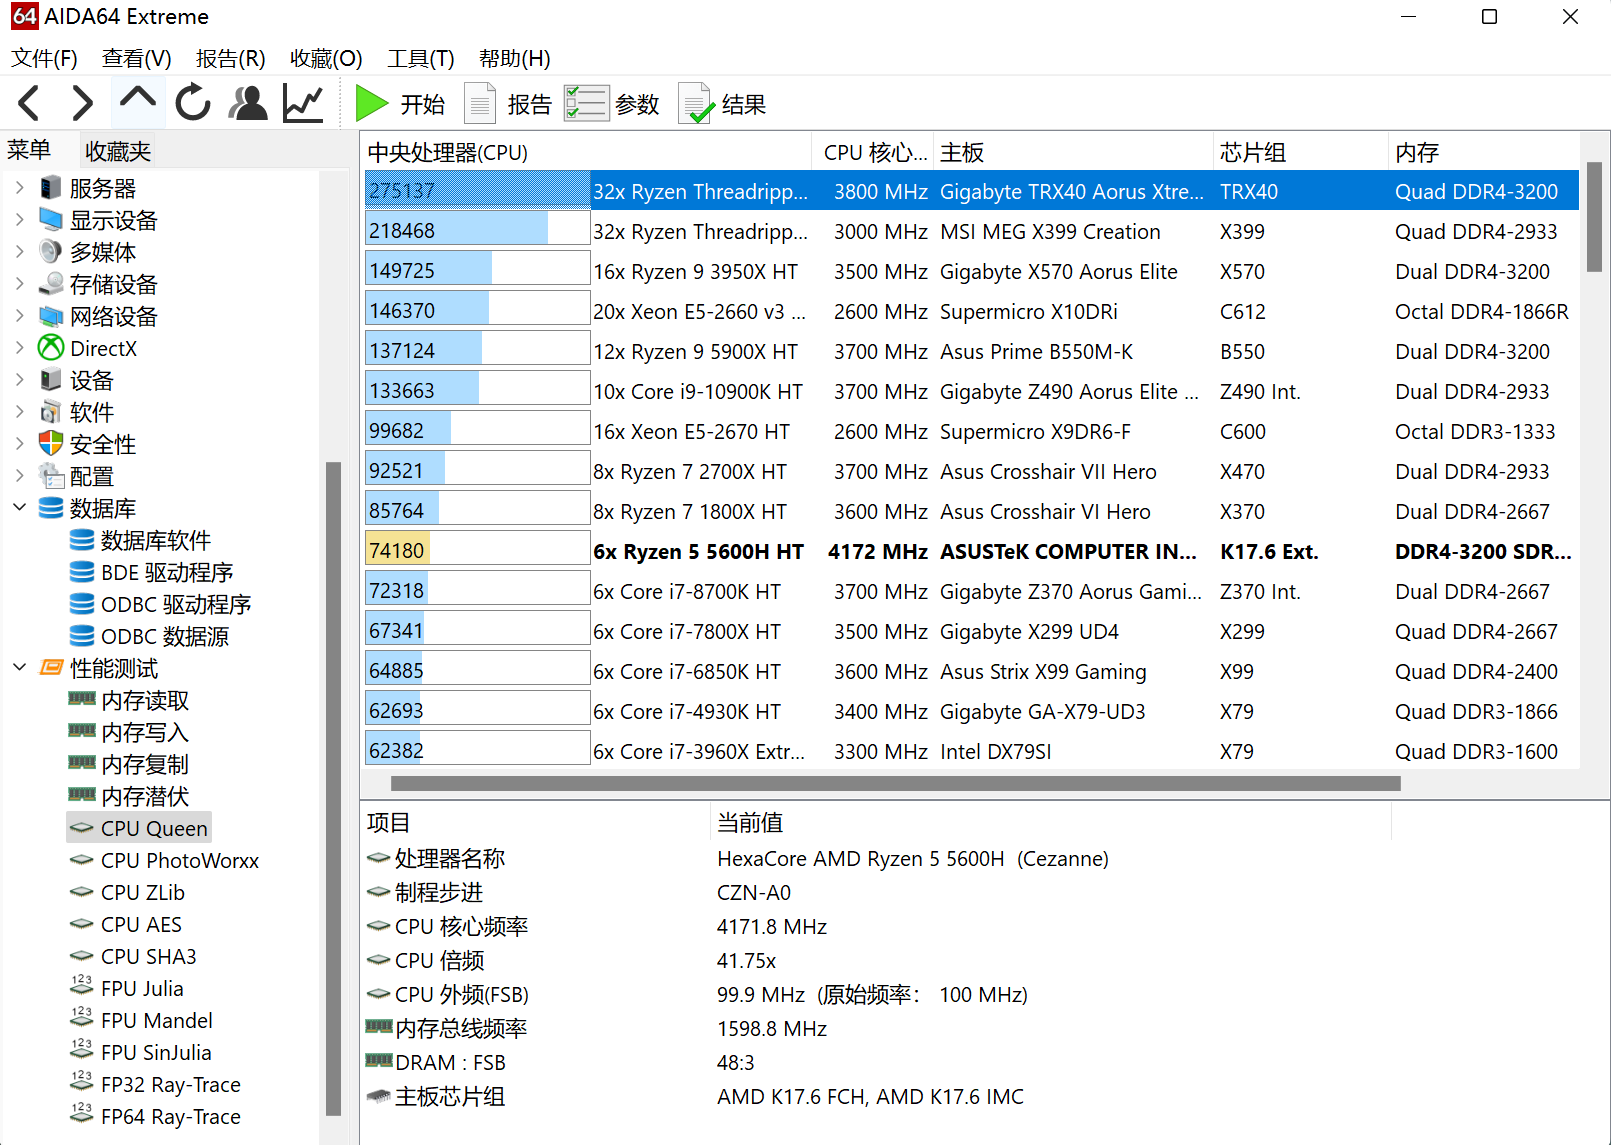Click the FPU Mandel 123 icon

[x=82, y=1017]
